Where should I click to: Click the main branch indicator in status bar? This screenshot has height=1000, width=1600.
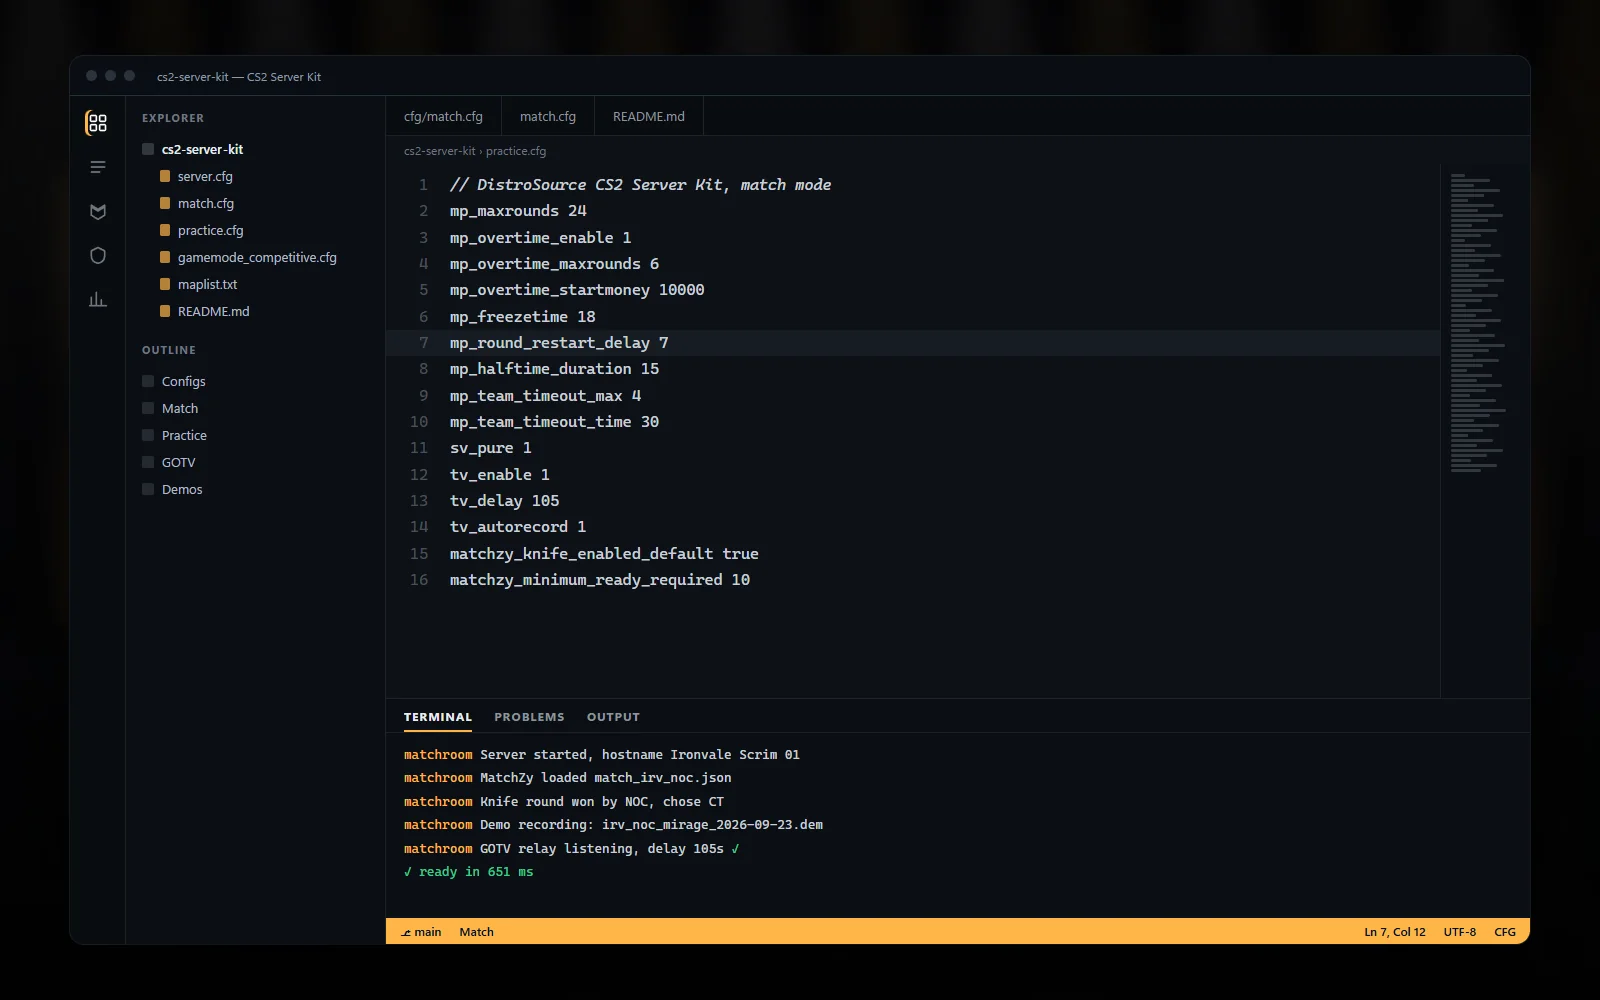pyautogui.click(x=421, y=932)
